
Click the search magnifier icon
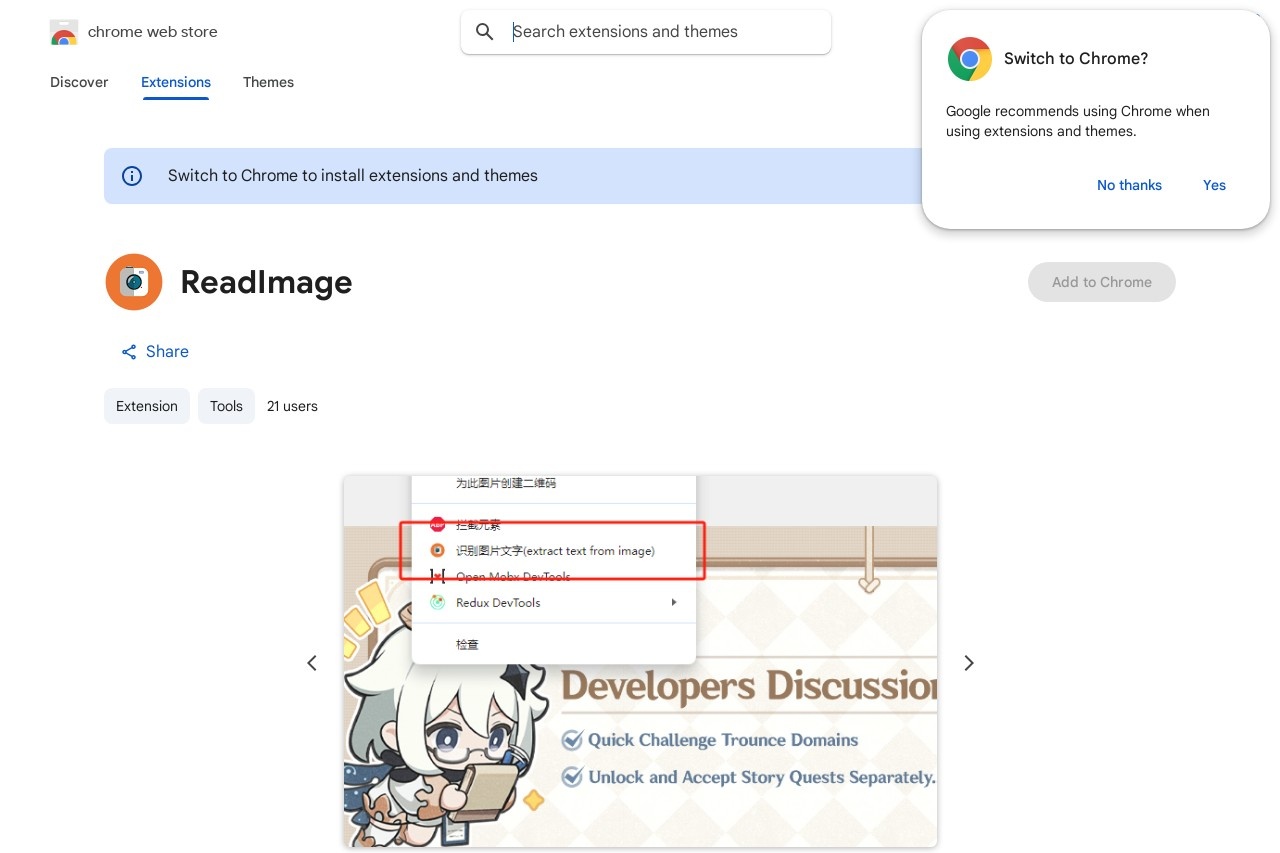(485, 32)
